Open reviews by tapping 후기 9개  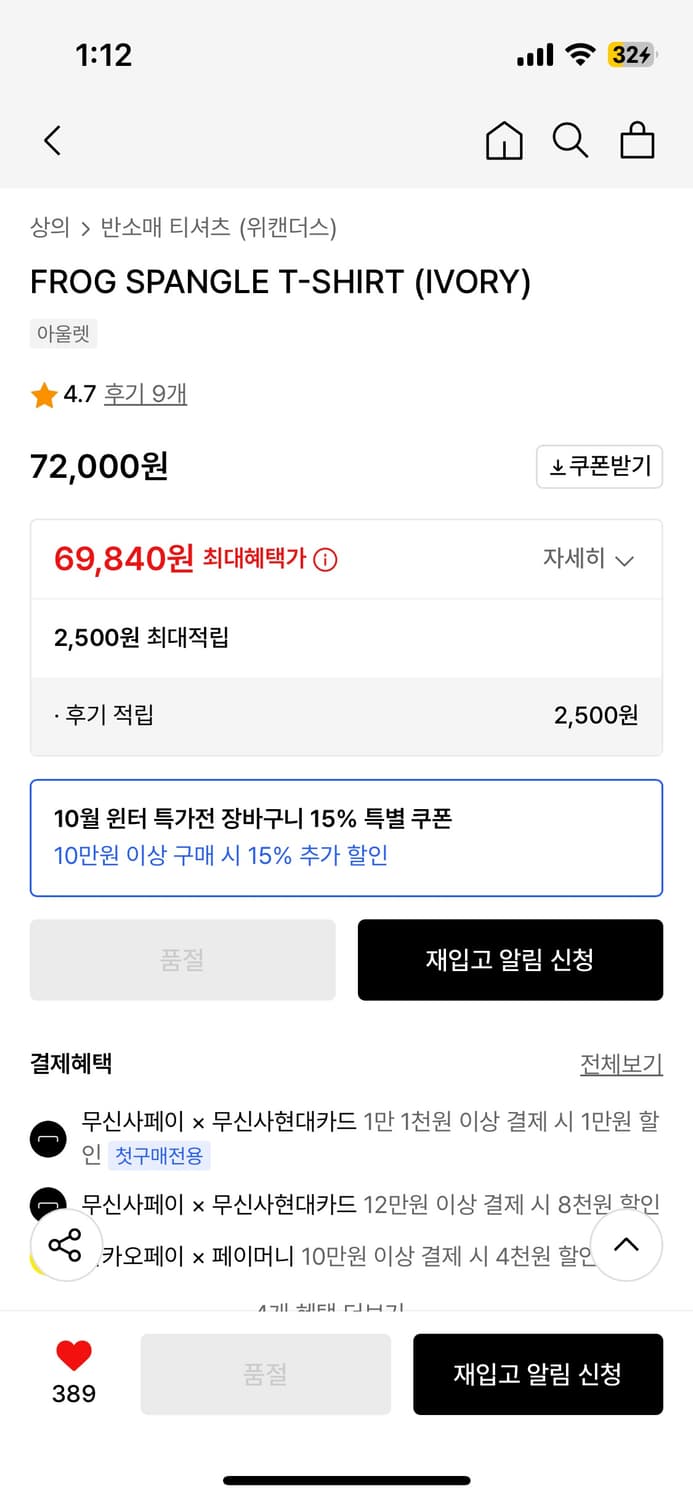point(143,394)
